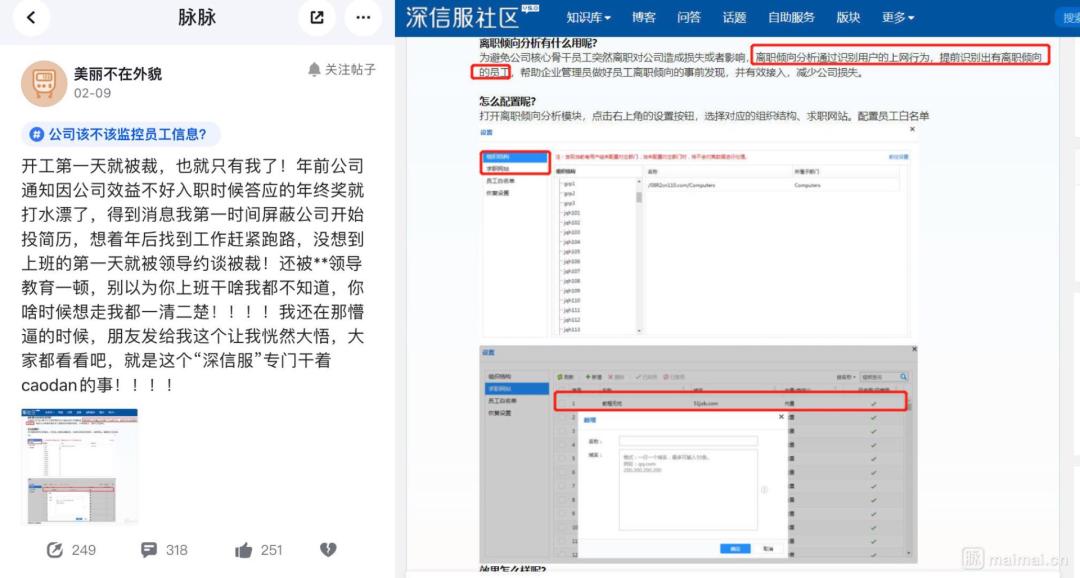This screenshot has height=578, width=1080.
Task: Expand the 更多 dropdown menu
Action: (898, 18)
